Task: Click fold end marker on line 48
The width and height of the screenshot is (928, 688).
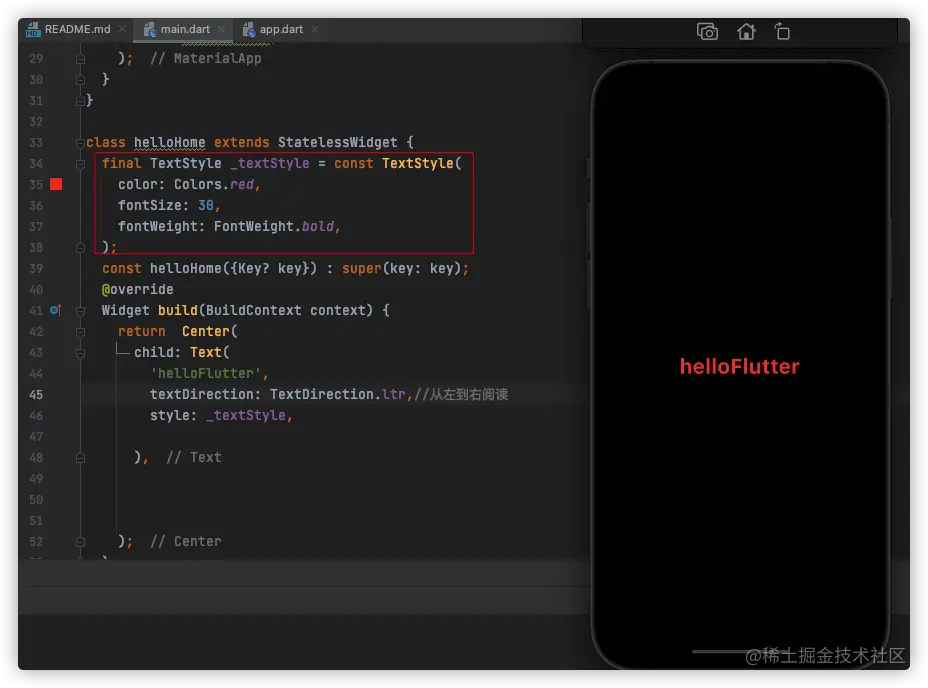Action: click(80, 458)
